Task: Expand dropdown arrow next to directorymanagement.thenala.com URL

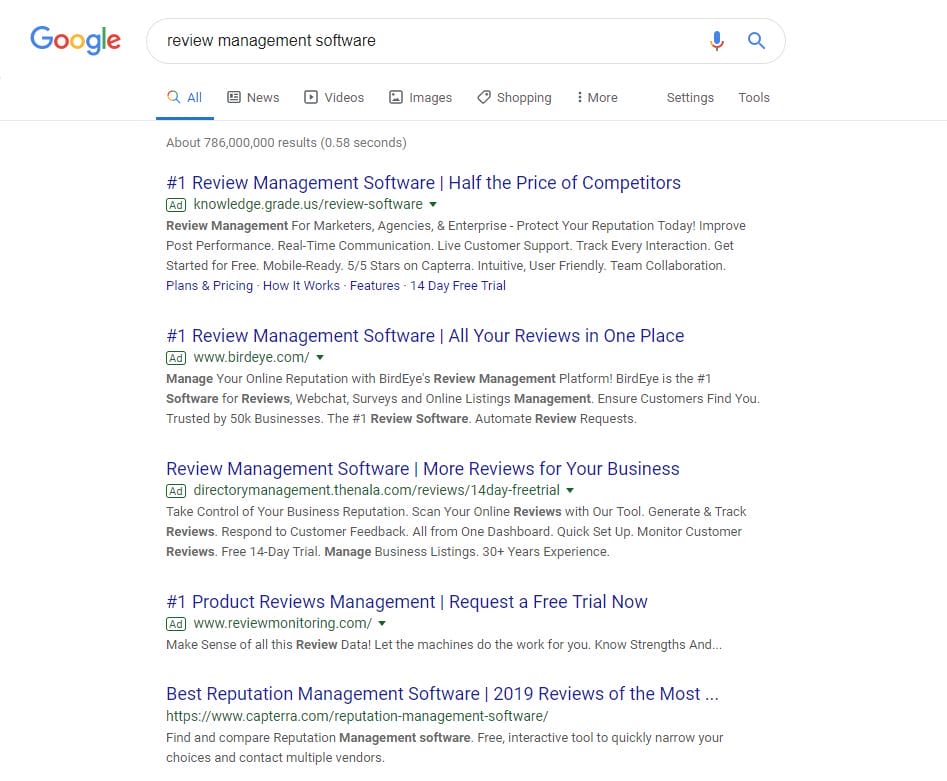Action: [570, 490]
